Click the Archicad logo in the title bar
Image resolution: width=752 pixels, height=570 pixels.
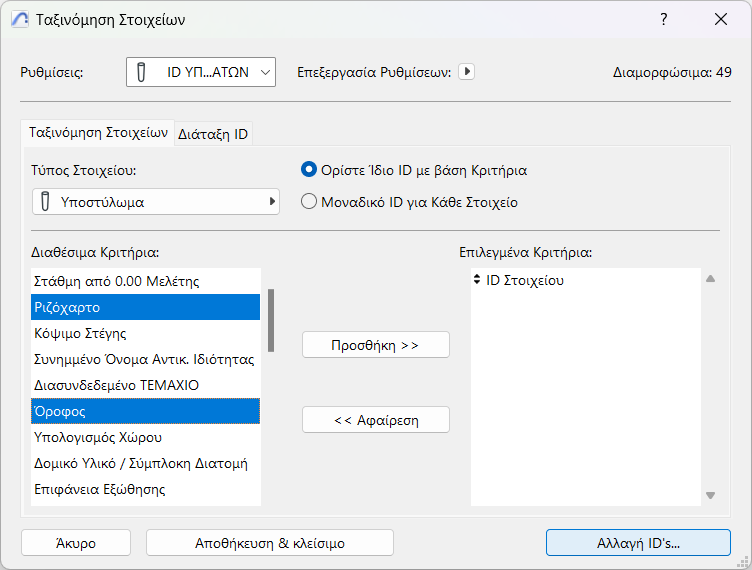pos(19,20)
